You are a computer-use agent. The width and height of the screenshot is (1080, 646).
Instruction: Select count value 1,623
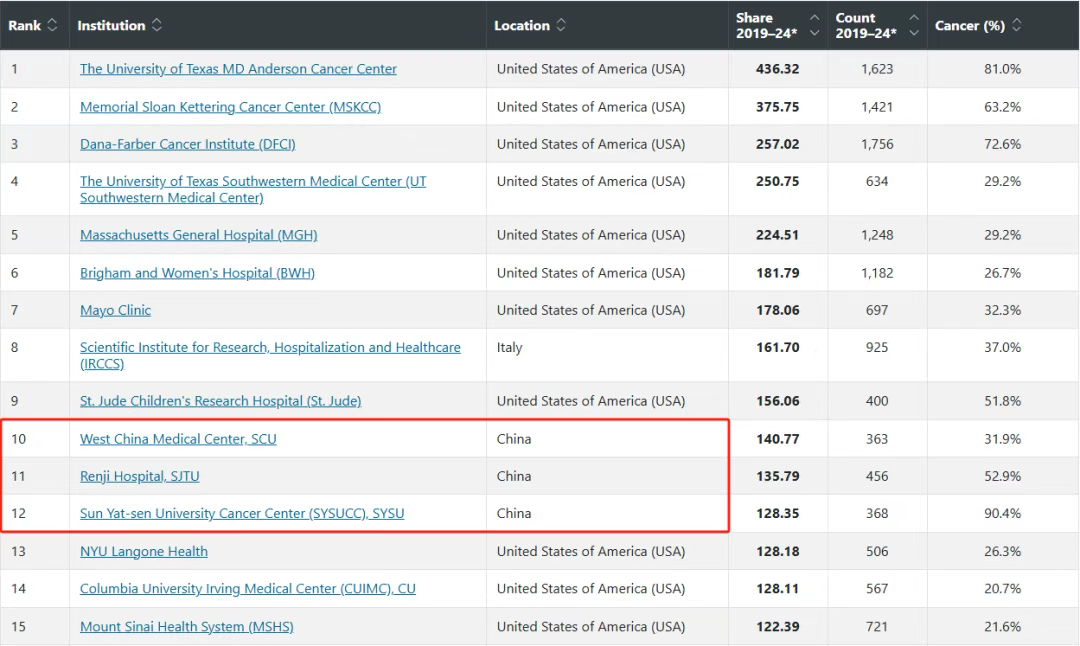pyautogui.click(x=877, y=69)
